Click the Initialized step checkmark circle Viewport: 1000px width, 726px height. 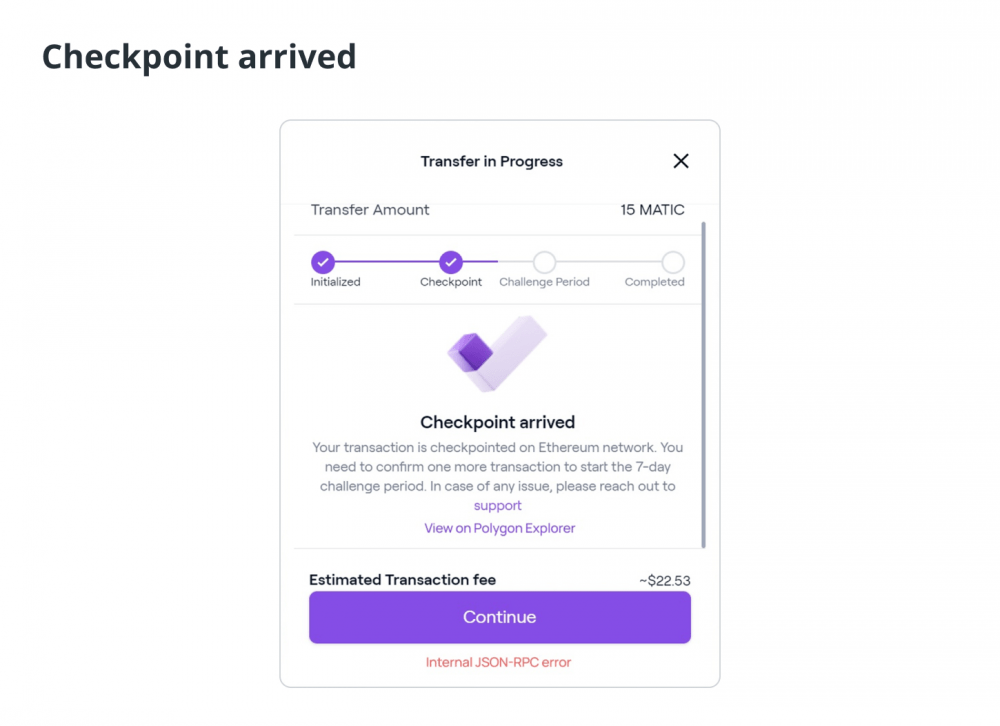pyautogui.click(x=323, y=262)
